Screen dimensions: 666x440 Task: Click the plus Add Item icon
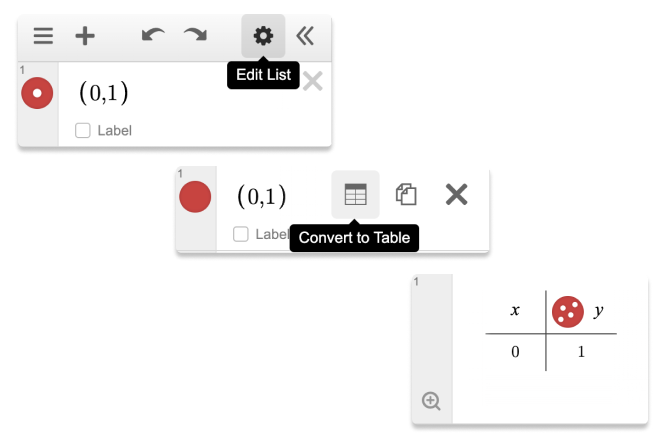[85, 36]
